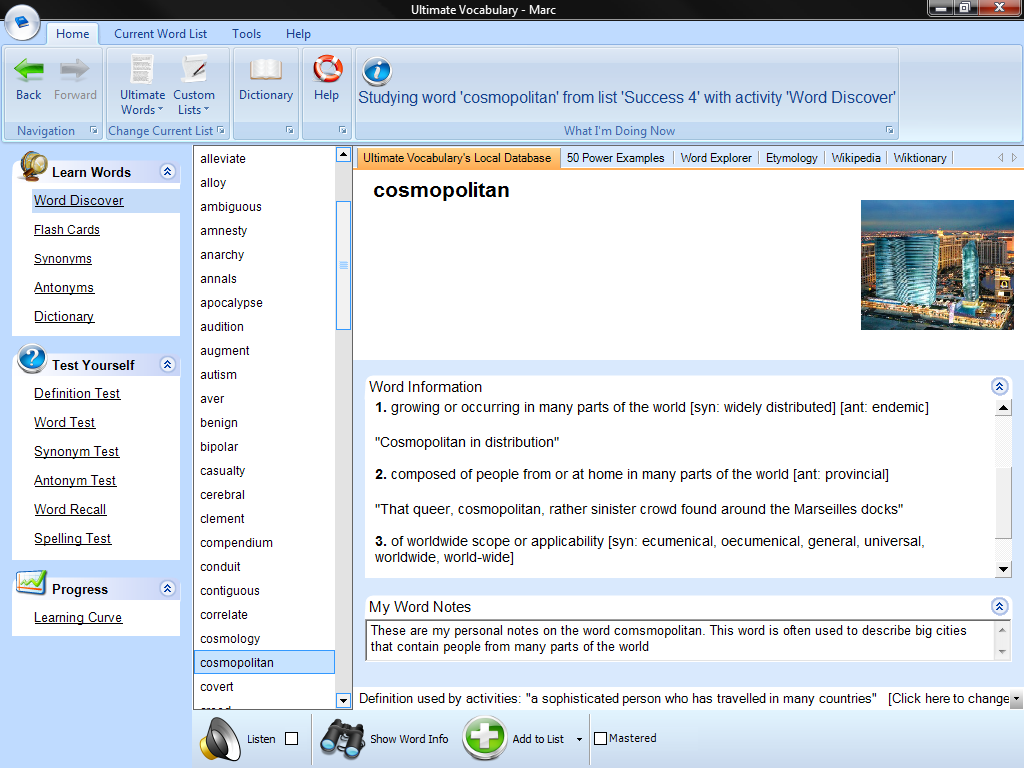Click the green plus Add to List icon
This screenshot has width=1024, height=768.
(485, 738)
